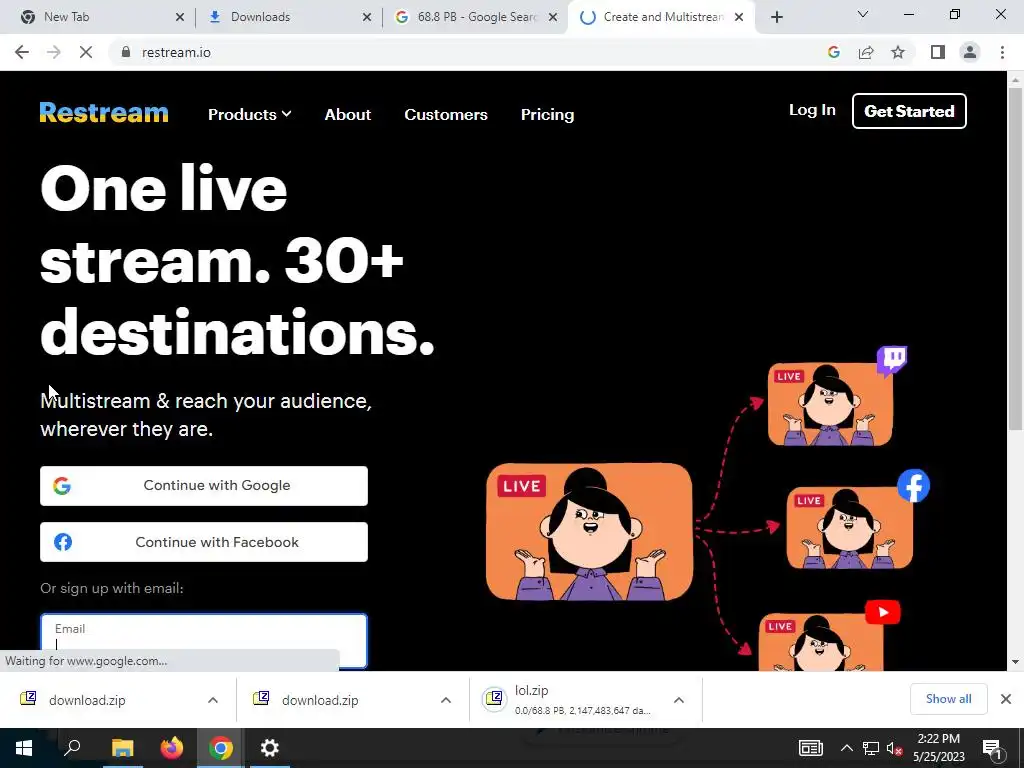Viewport: 1024px width, 768px height.
Task: Click the Twitch icon on illustration
Action: pyautogui.click(x=892, y=360)
